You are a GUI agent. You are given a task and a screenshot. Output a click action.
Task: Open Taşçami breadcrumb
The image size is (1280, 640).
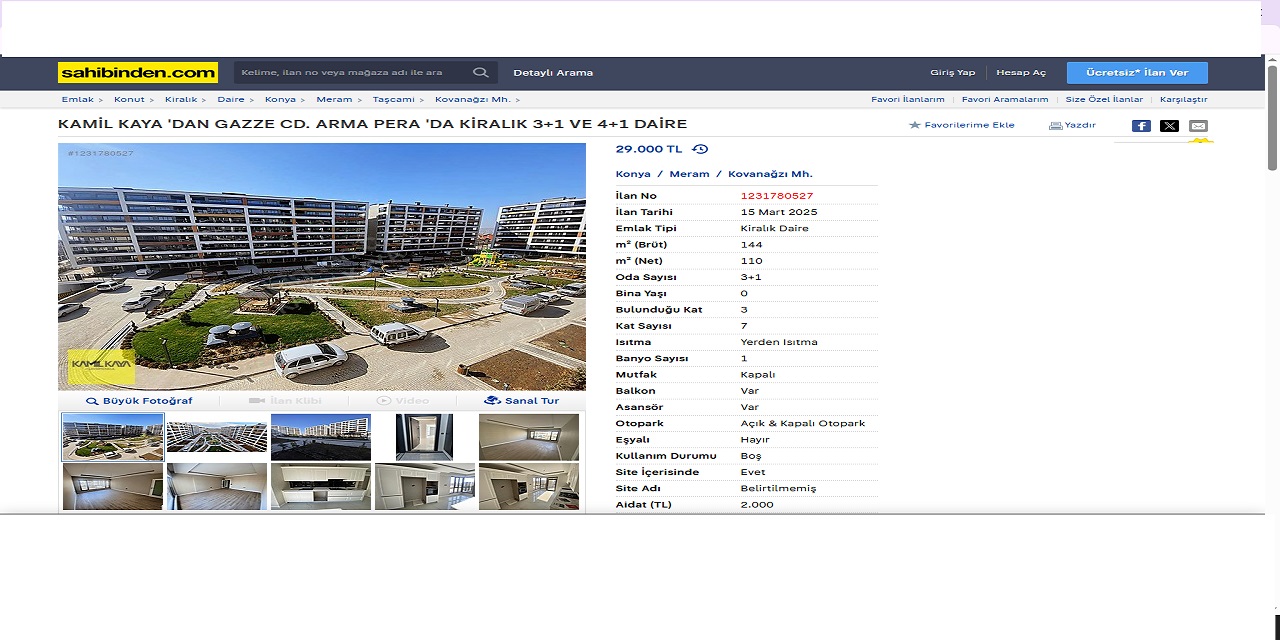point(394,99)
